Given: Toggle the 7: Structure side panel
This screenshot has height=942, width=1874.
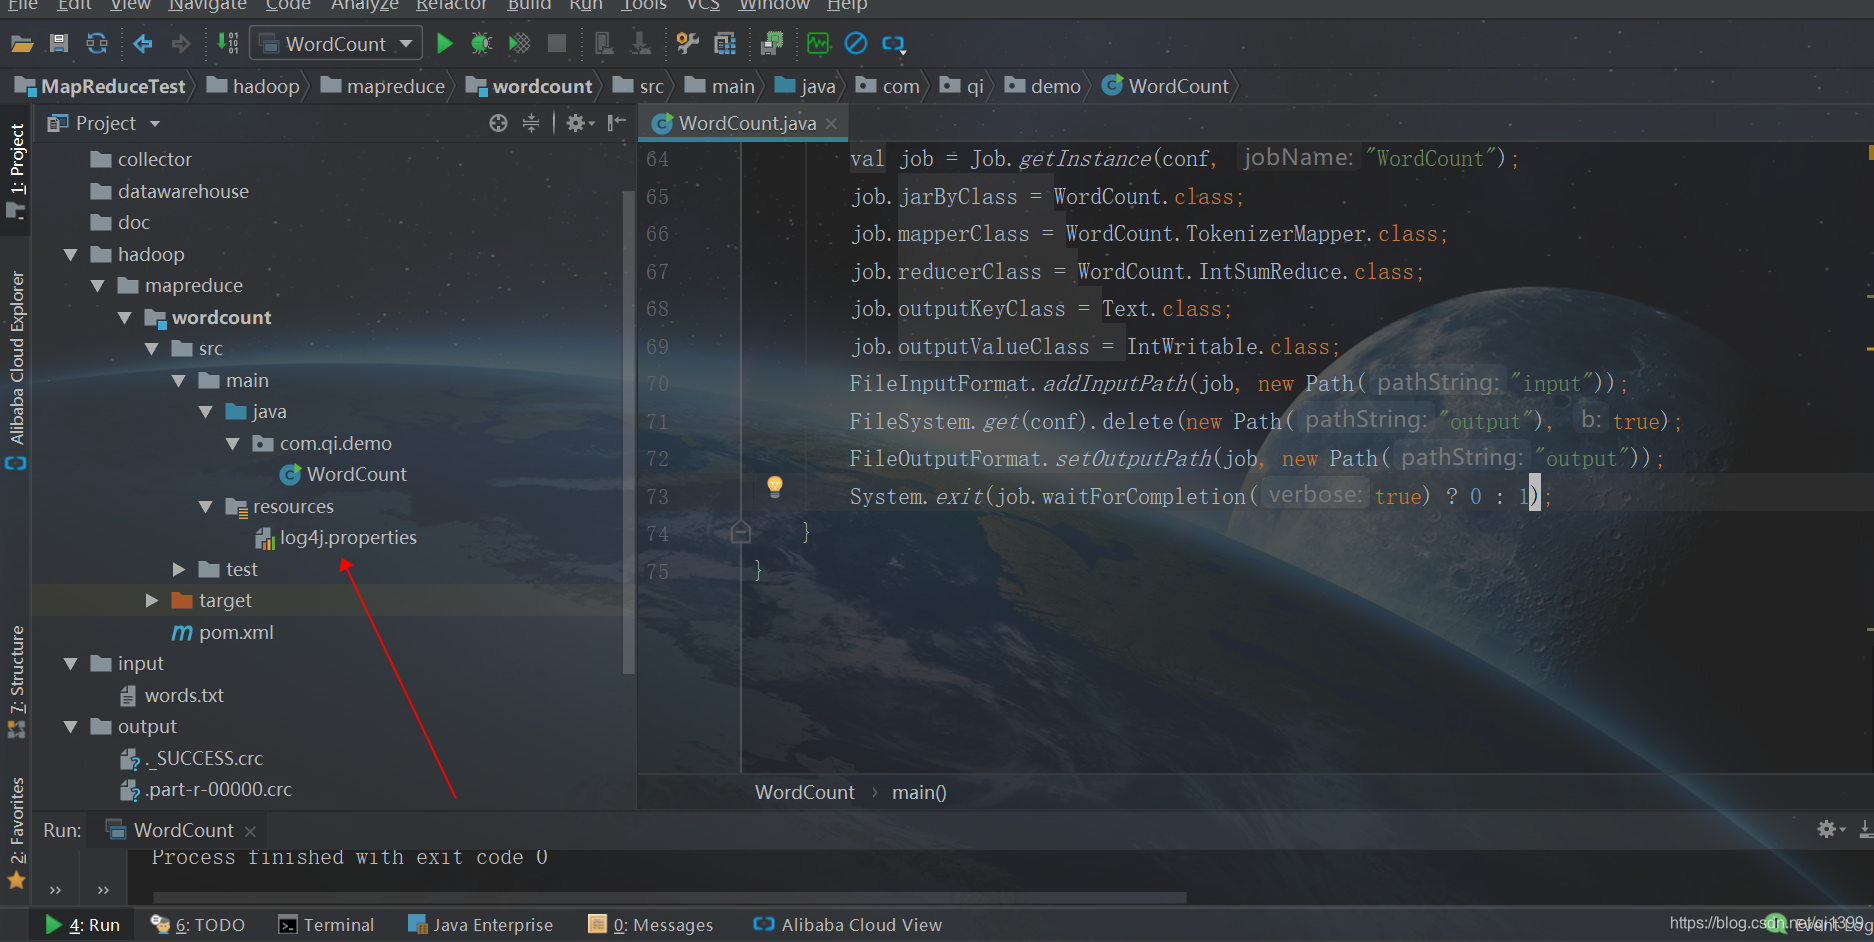Looking at the screenshot, I should (x=16, y=681).
